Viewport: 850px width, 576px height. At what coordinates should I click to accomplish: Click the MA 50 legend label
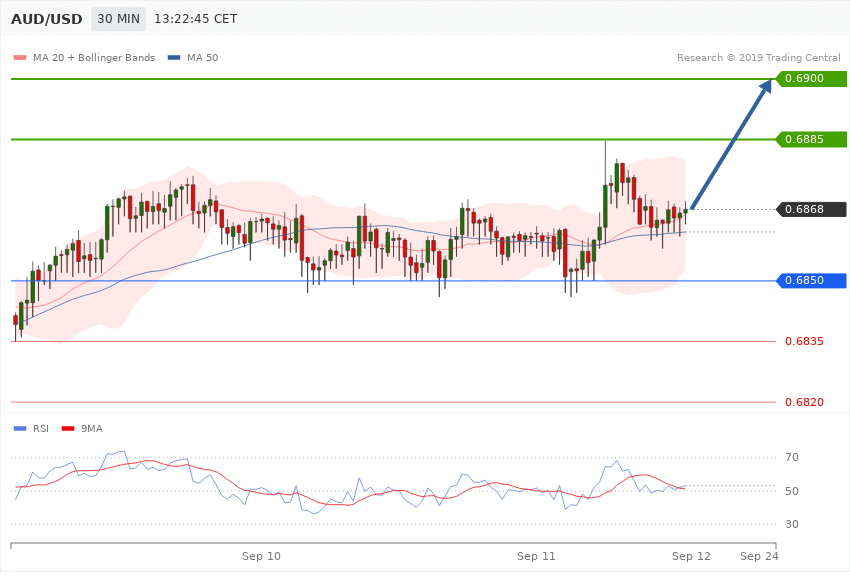pyautogui.click(x=202, y=58)
